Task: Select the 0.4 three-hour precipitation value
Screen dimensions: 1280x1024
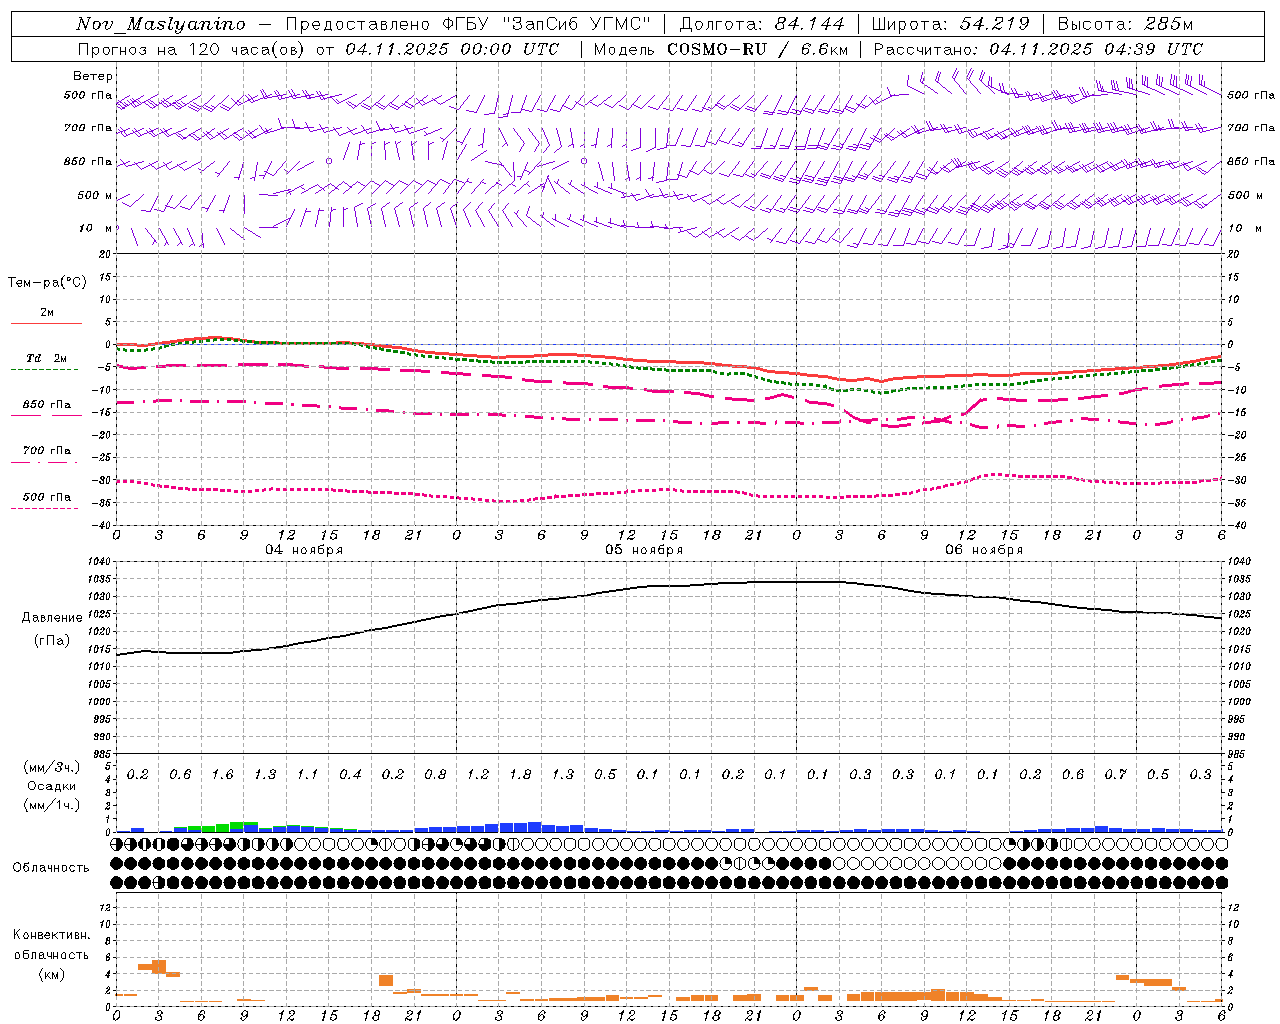Action: (x=350, y=775)
